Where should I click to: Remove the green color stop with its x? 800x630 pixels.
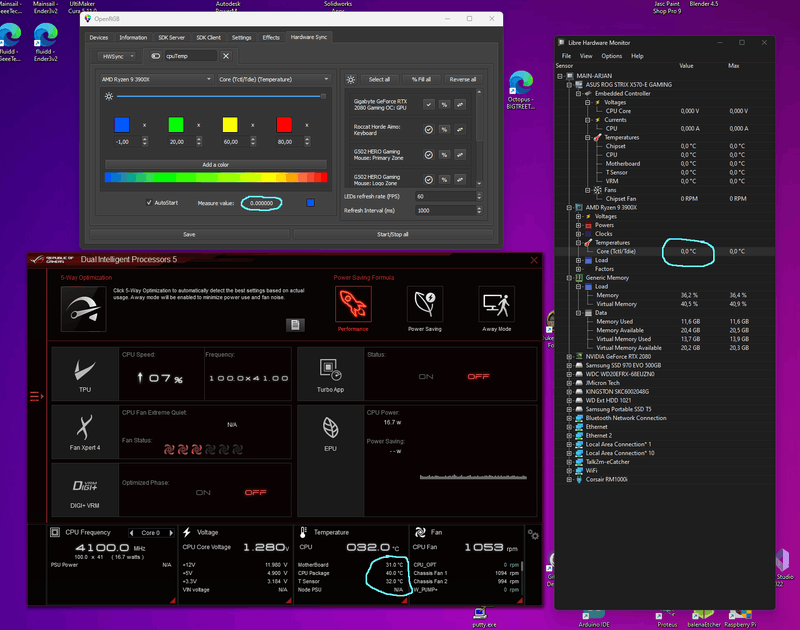click(x=198, y=125)
